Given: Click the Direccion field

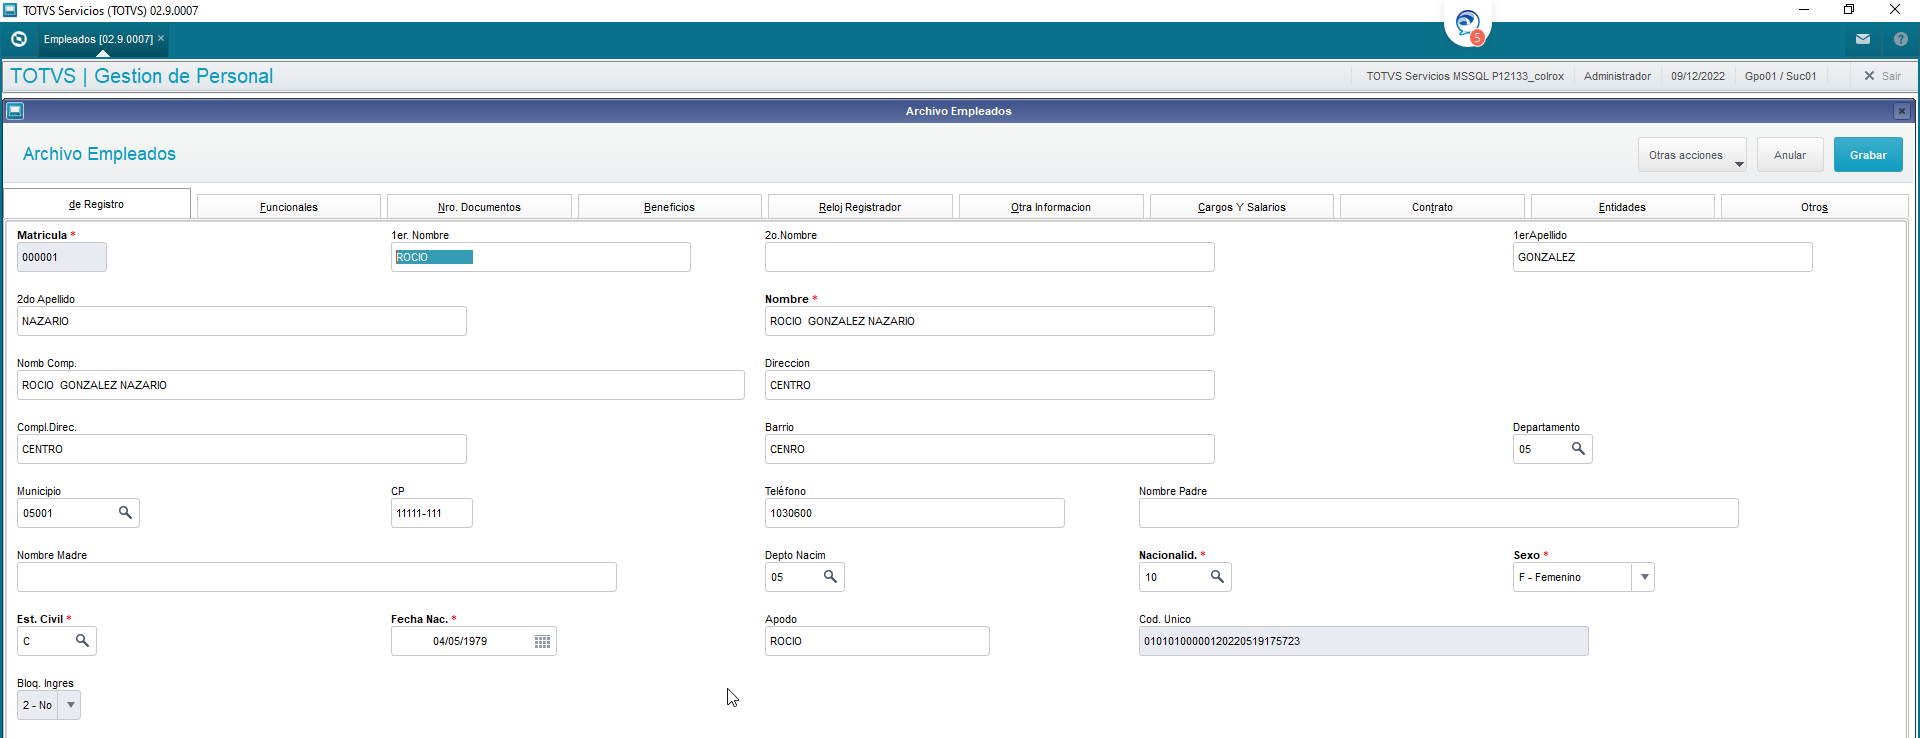Looking at the screenshot, I should [x=990, y=385].
